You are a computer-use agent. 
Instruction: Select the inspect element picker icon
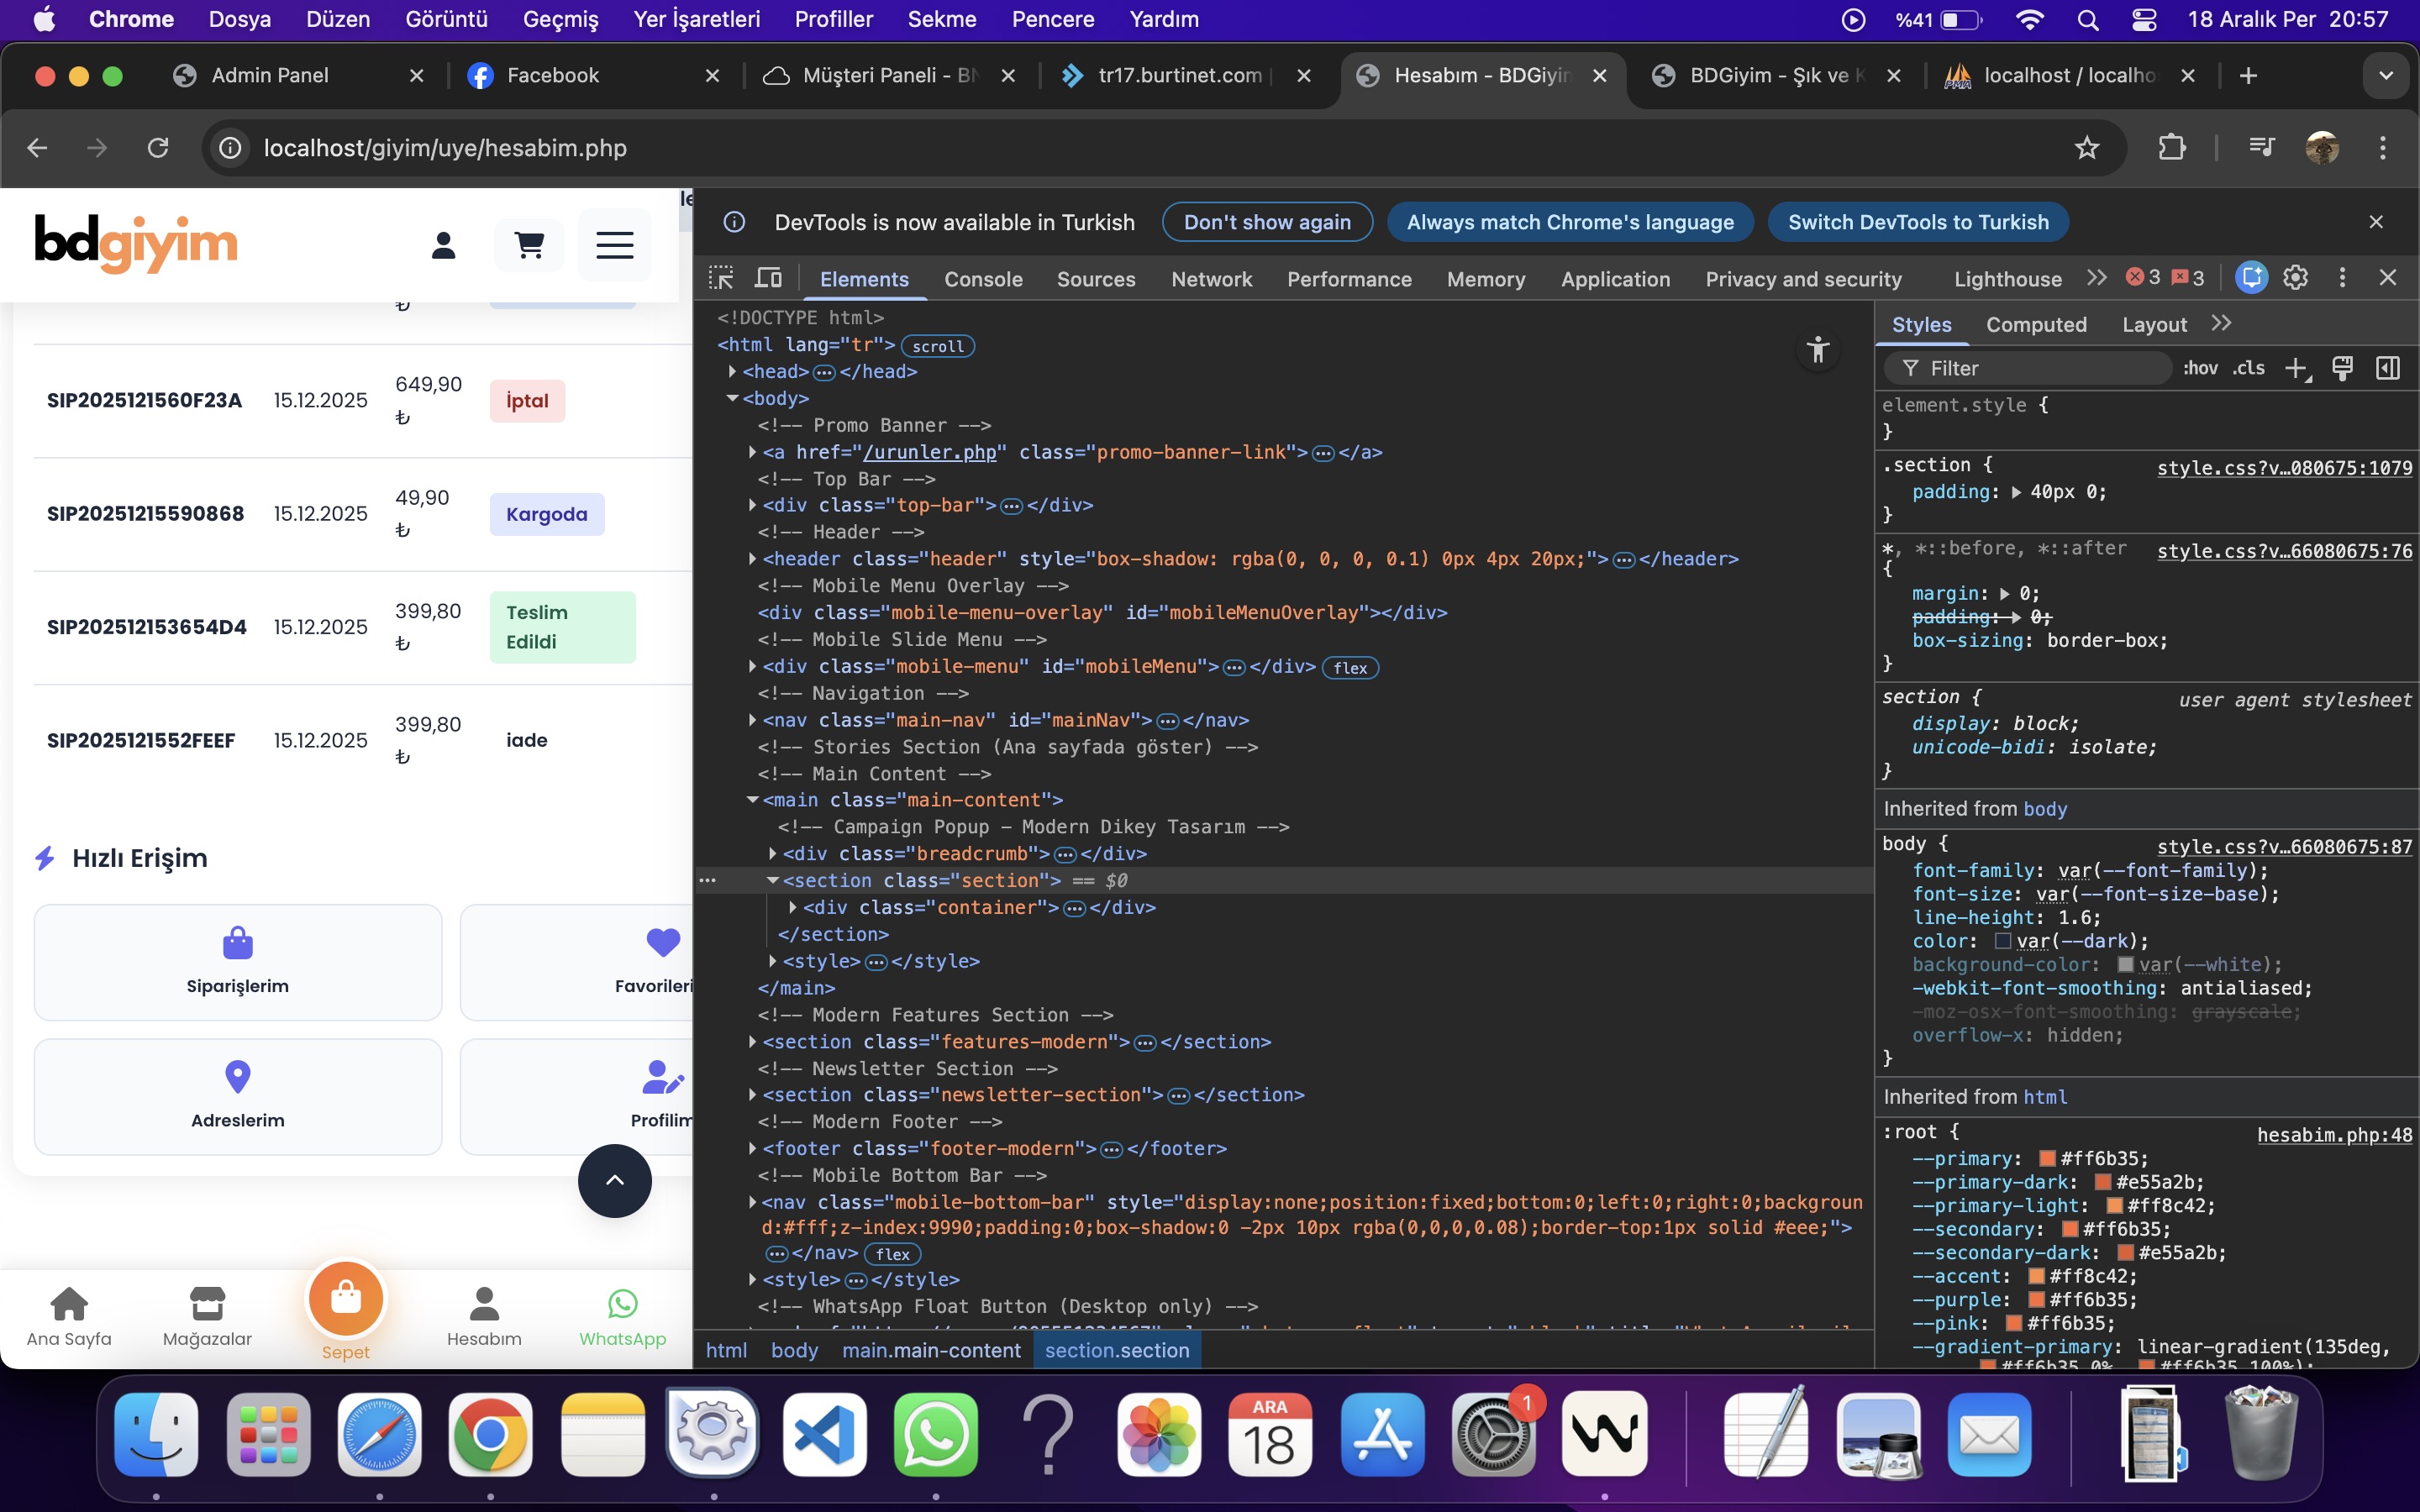[721, 278]
